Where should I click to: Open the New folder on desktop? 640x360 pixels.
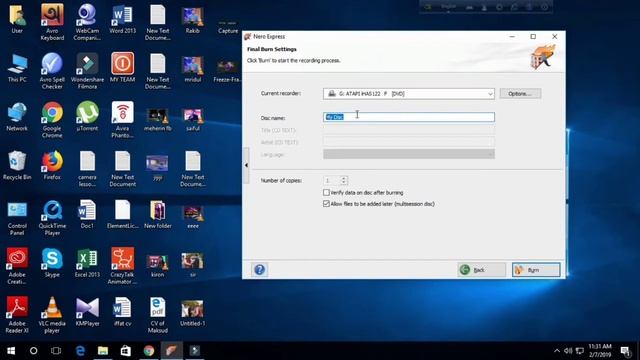[158, 214]
